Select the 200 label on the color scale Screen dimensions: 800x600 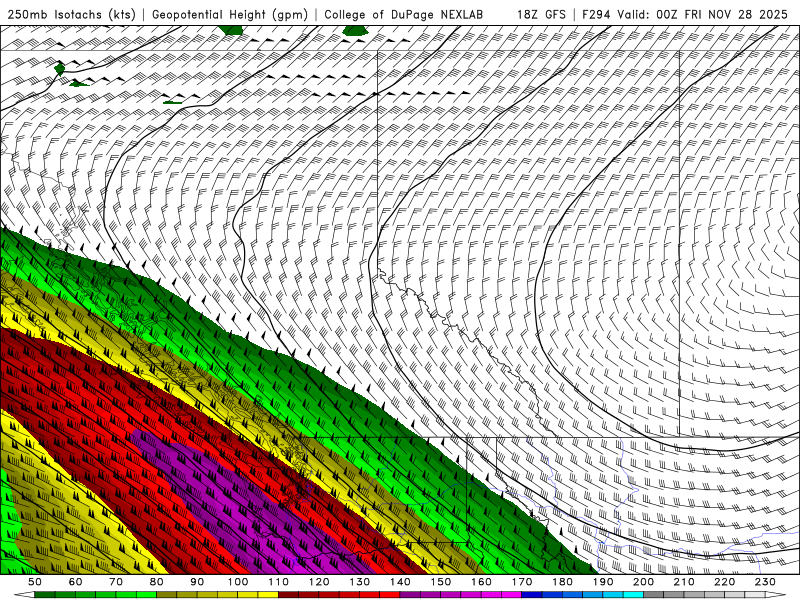[x=644, y=582]
